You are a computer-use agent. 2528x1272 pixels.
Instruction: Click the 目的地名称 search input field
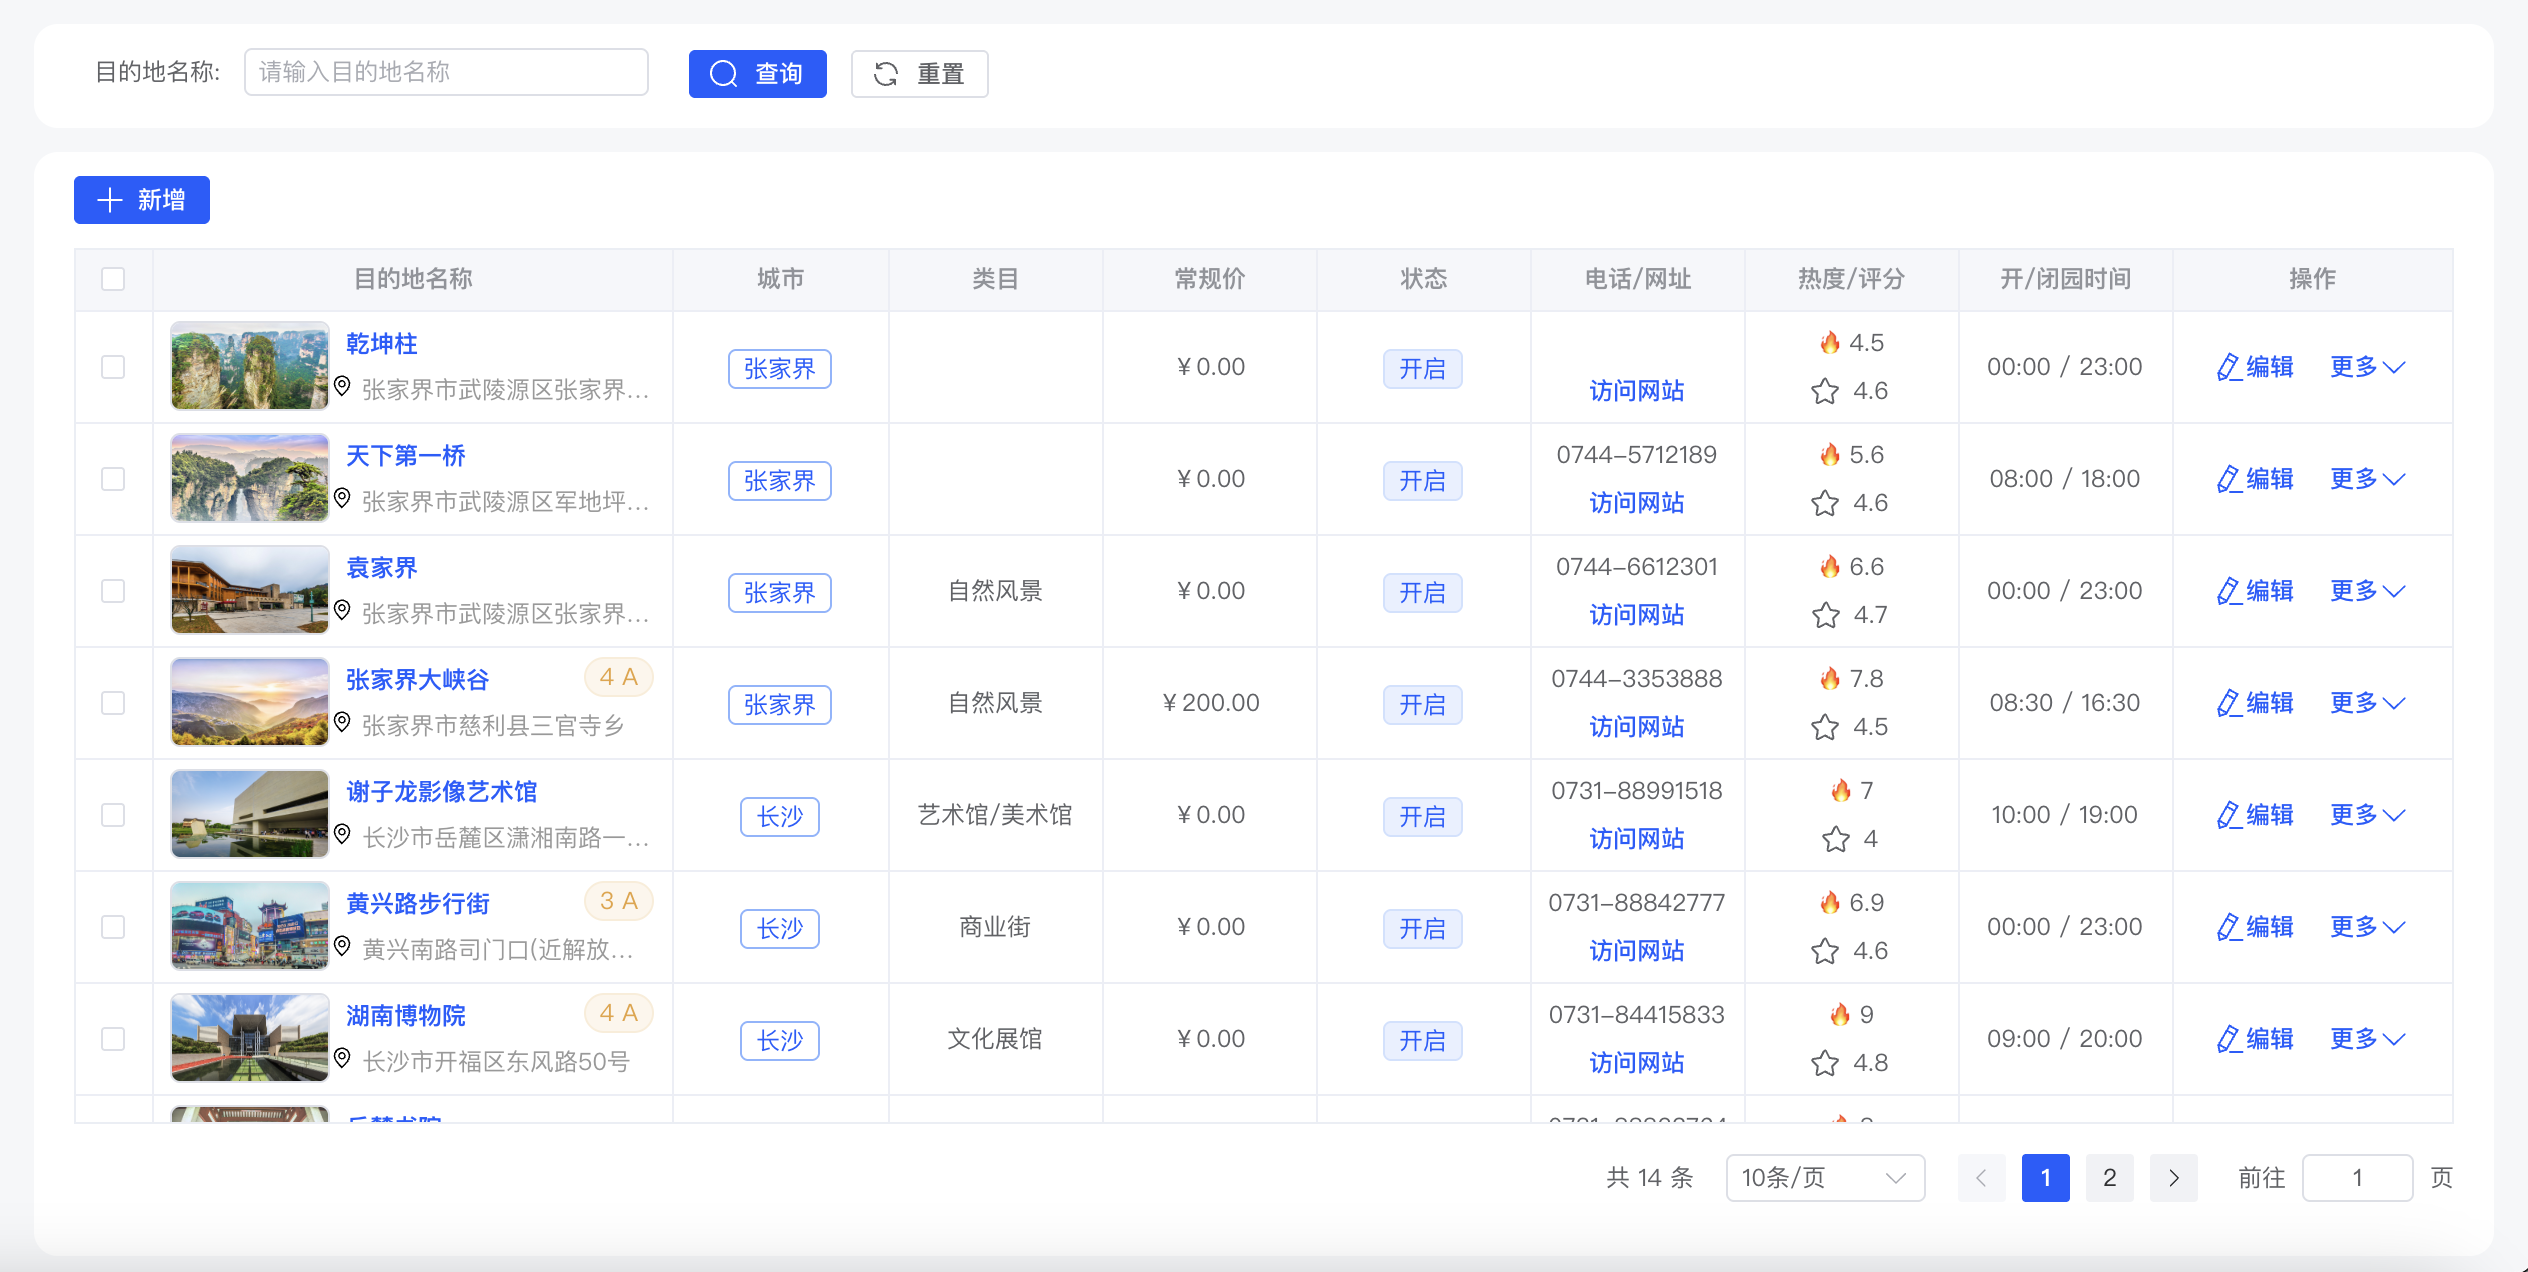point(446,72)
